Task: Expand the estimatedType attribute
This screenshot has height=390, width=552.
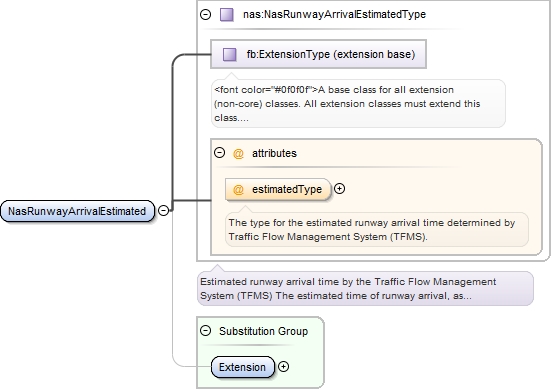Action: (x=339, y=189)
